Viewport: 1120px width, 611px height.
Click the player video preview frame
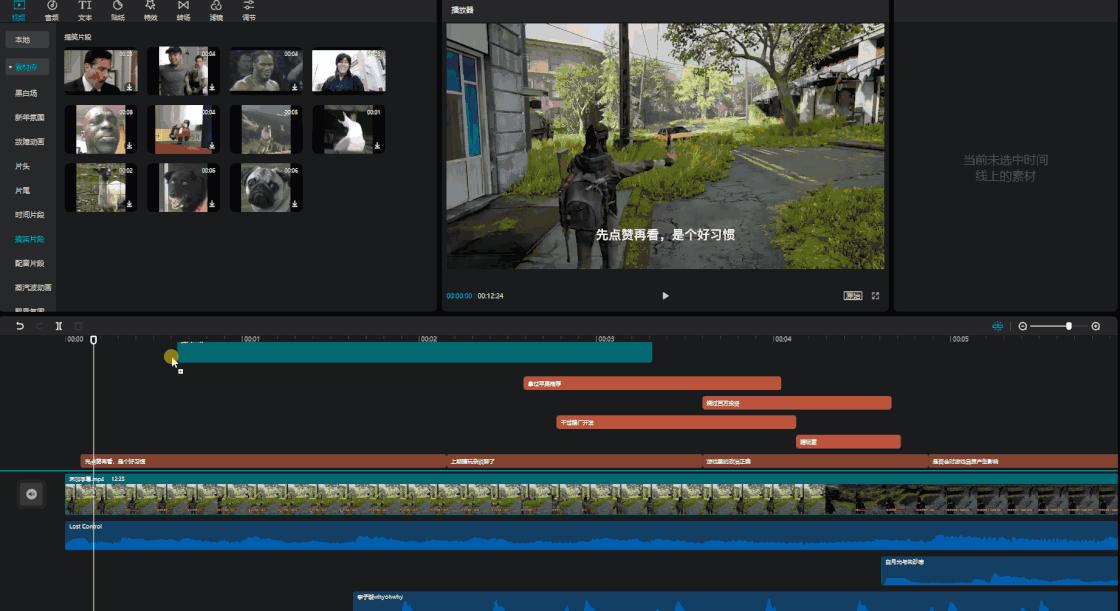pyautogui.click(x=665, y=146)
